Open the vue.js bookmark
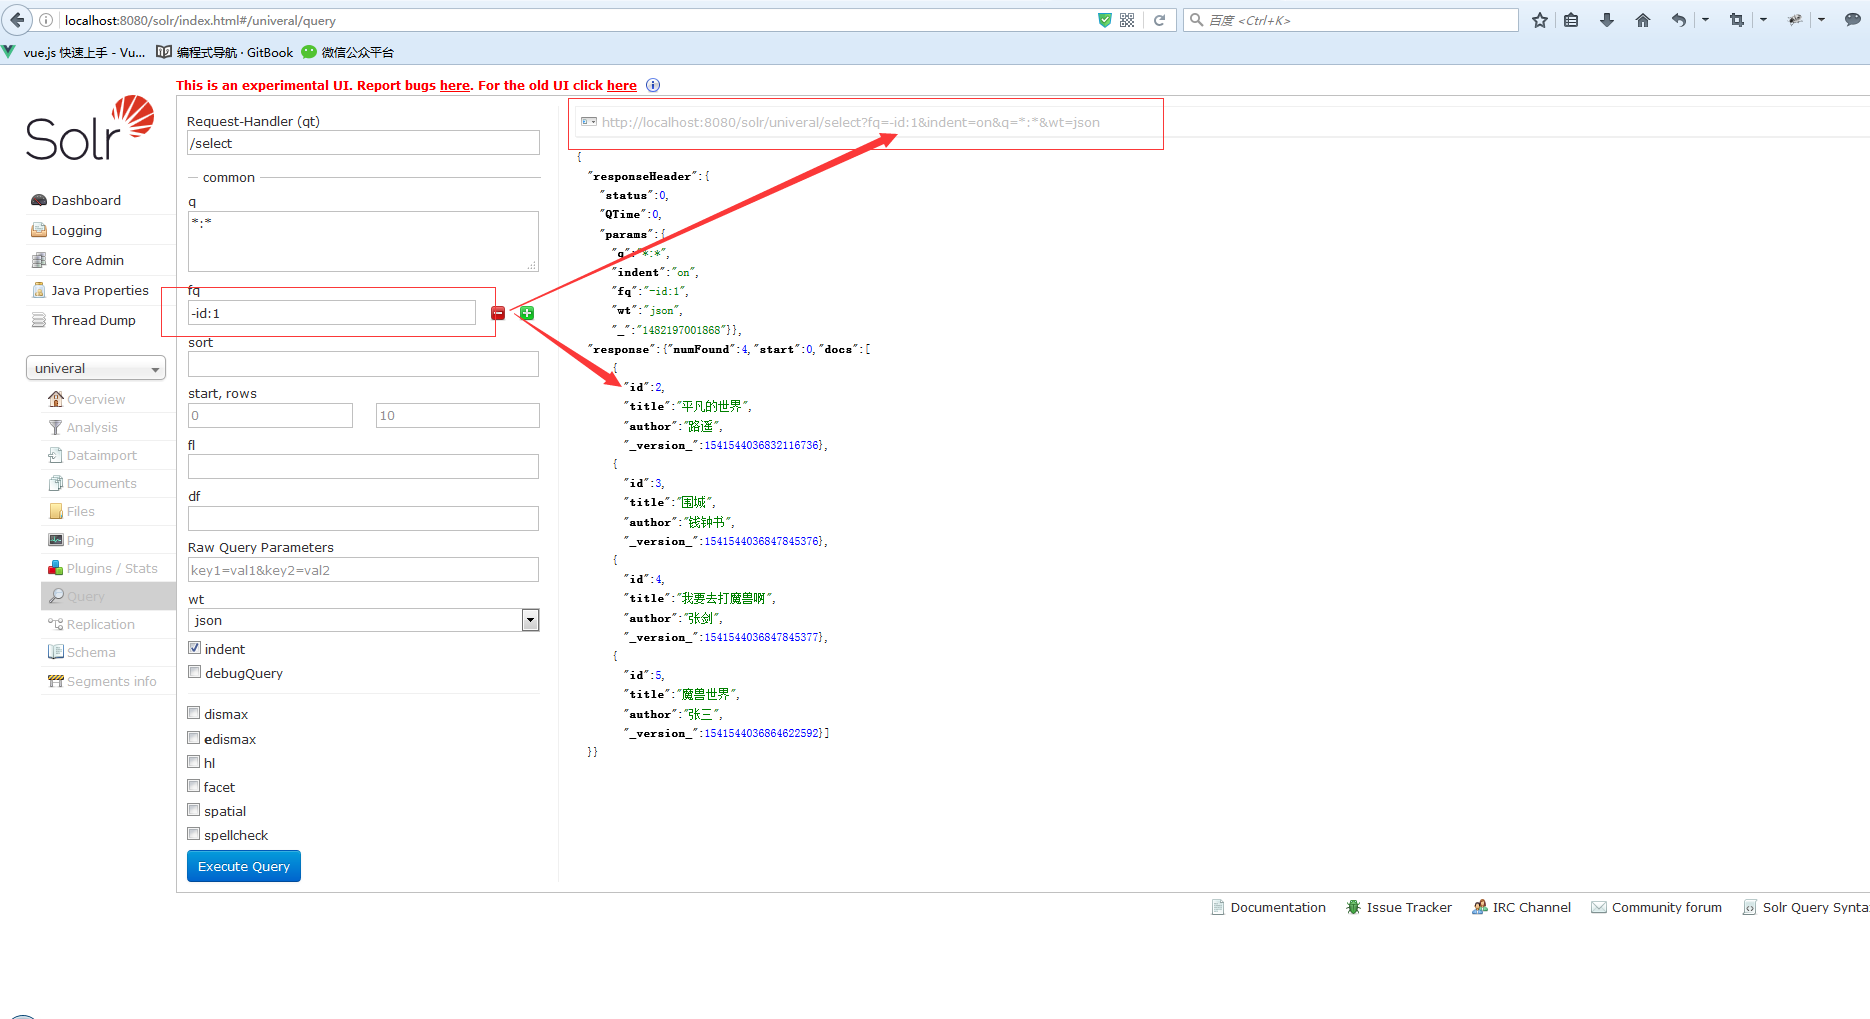Screen dimensions: 1870x1019 (74, 52)
